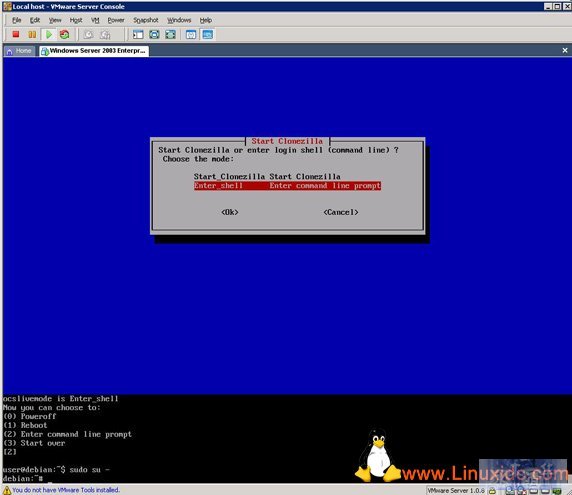Click the orange Suspend button
572x495 pixels.
coord(32,34)
